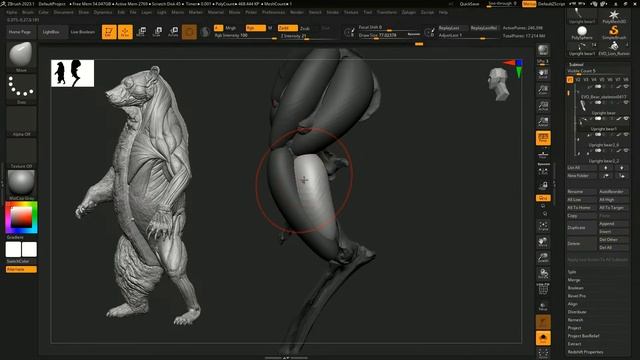Select the Scale gizmo icon
The height and width of the screenshot is (360, 640).
157,32
